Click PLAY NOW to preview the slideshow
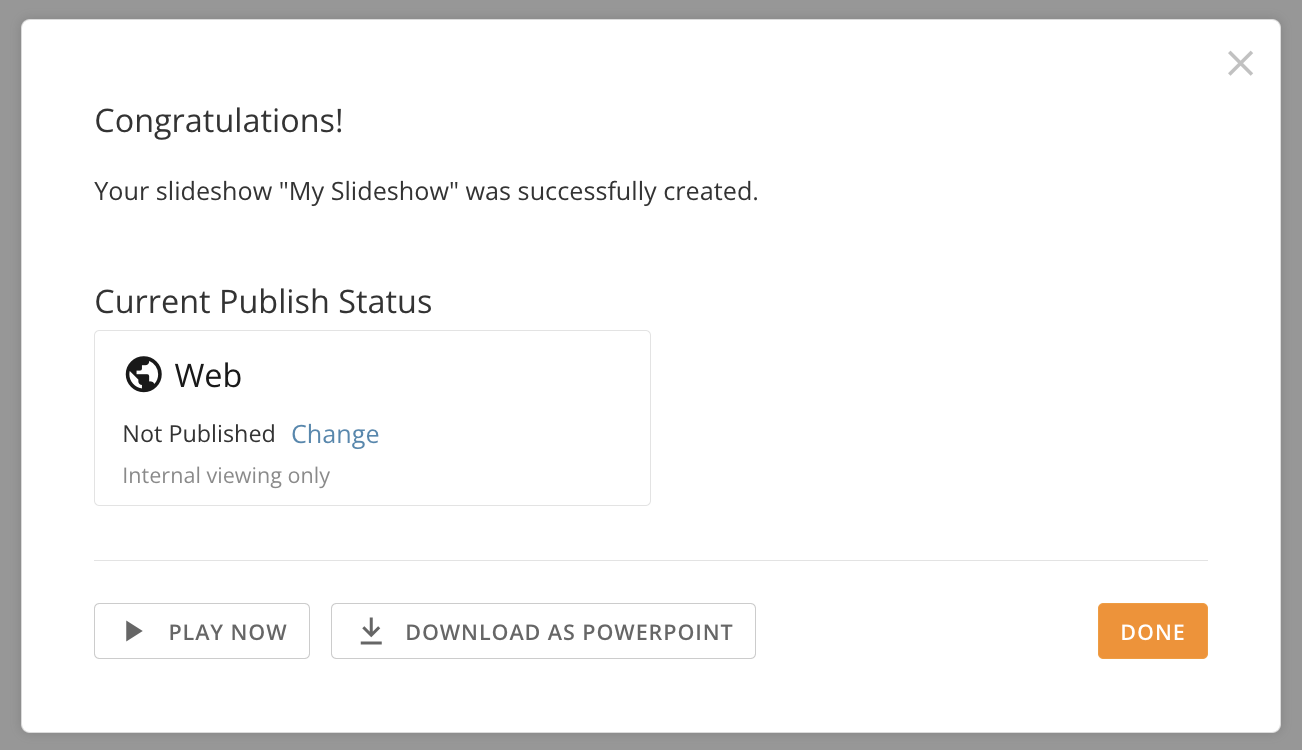The image size is (1302, 750). pyautogui.click(x=202, y=631)
